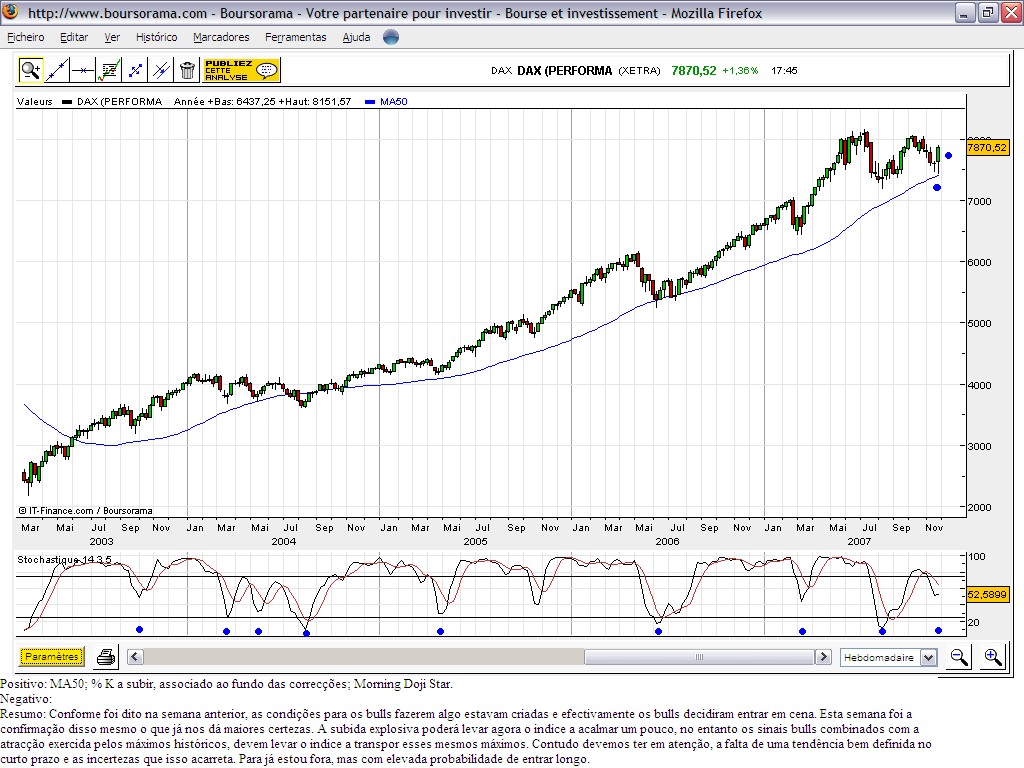Click the 17:45 time in quote header
1024x768 pixels.
point(784,71)
